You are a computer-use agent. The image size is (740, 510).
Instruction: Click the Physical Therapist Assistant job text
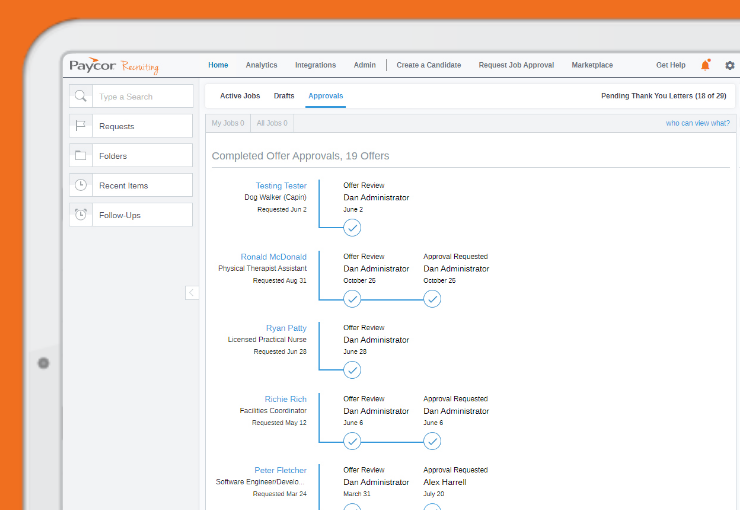point(262,268)
